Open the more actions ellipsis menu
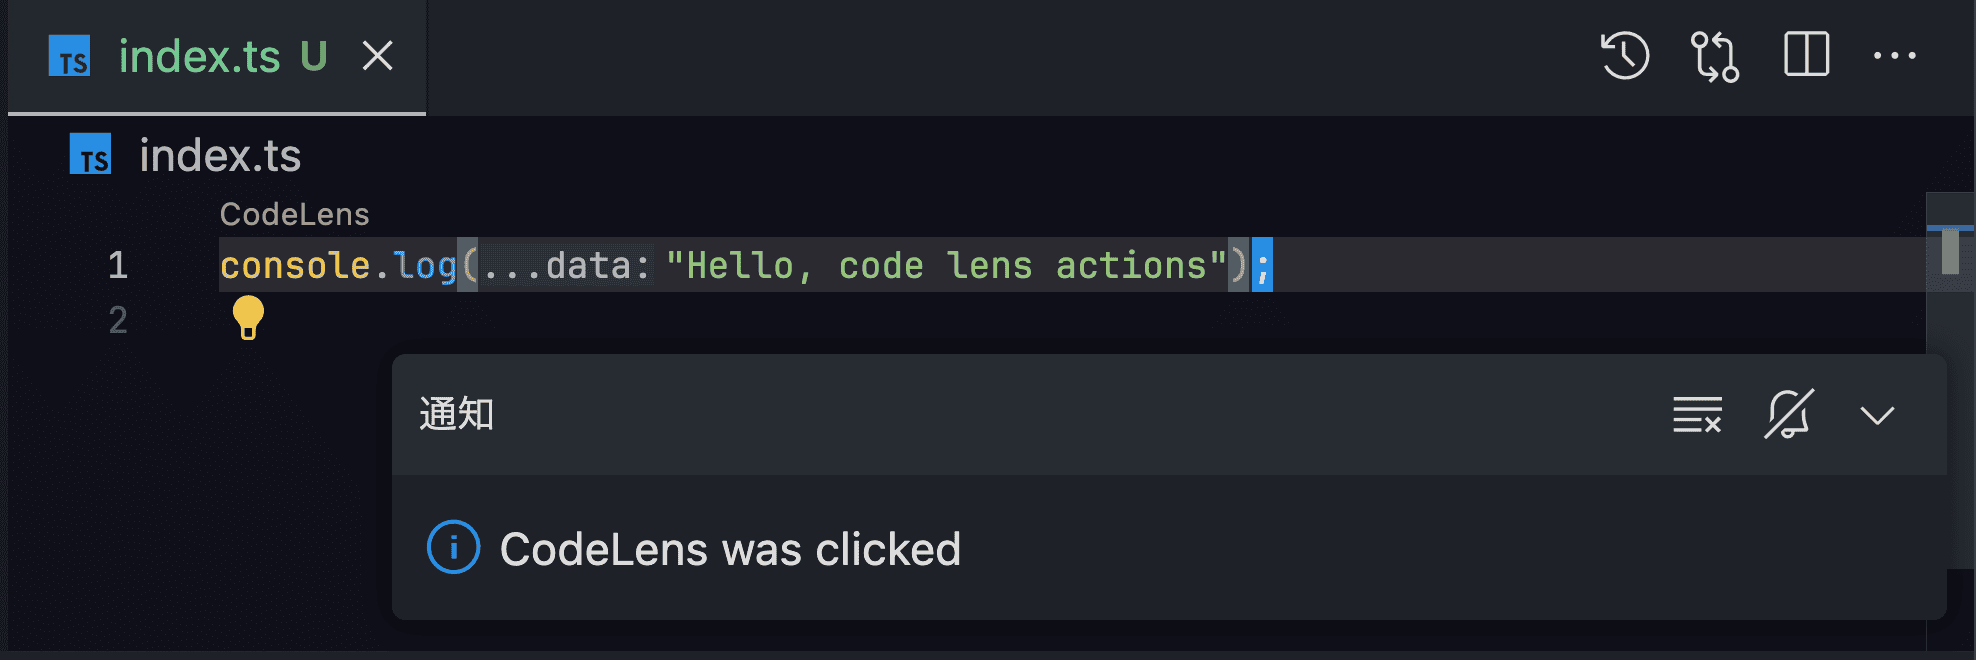 pos(1894,56)
